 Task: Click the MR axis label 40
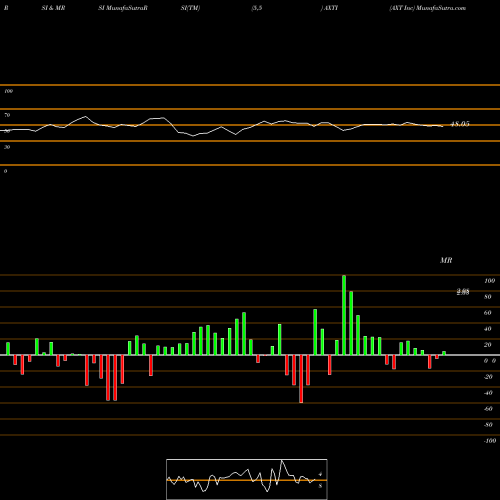(x=488, y=329)
